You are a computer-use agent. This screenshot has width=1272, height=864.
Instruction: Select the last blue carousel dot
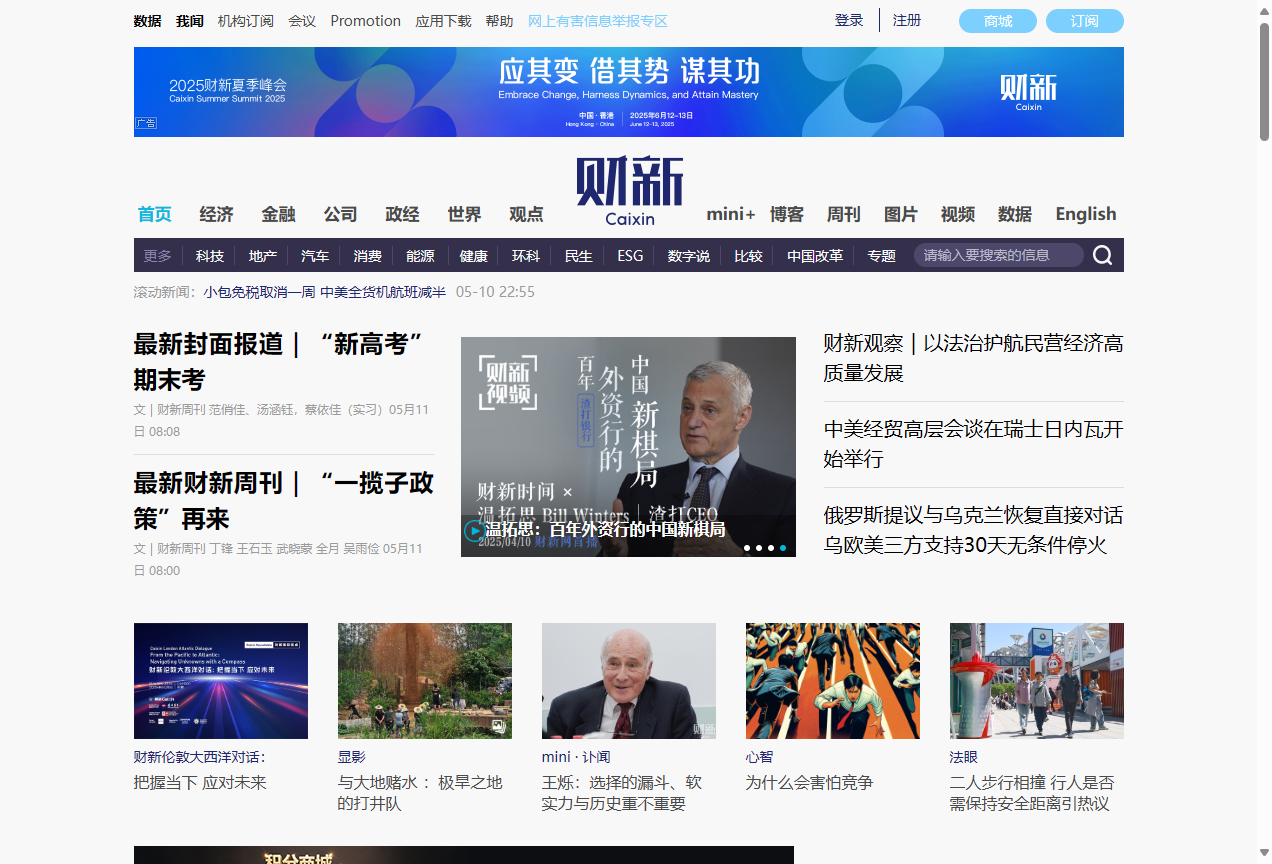783,548
